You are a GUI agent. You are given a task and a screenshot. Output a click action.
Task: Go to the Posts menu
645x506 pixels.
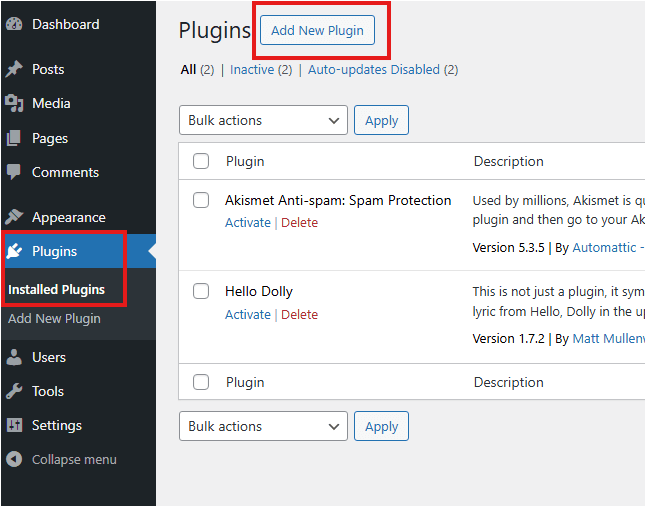(48, 69)
